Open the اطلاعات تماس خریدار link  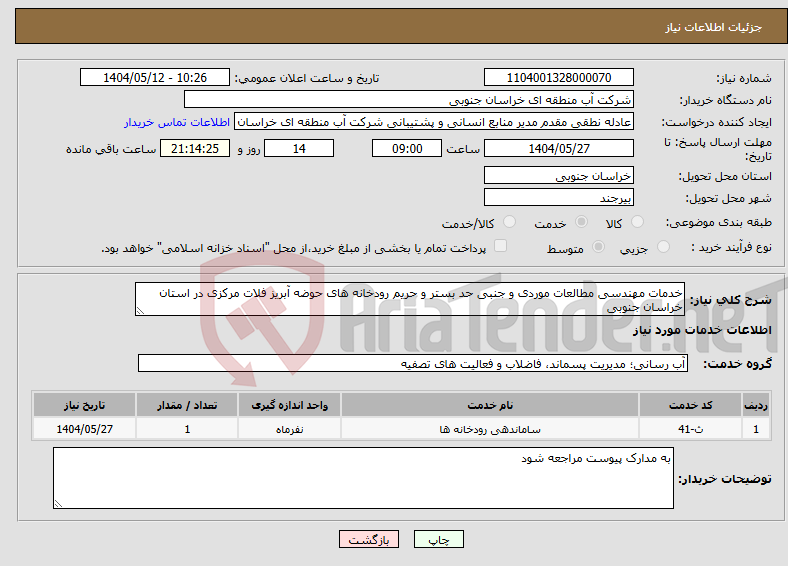(177, 122)
